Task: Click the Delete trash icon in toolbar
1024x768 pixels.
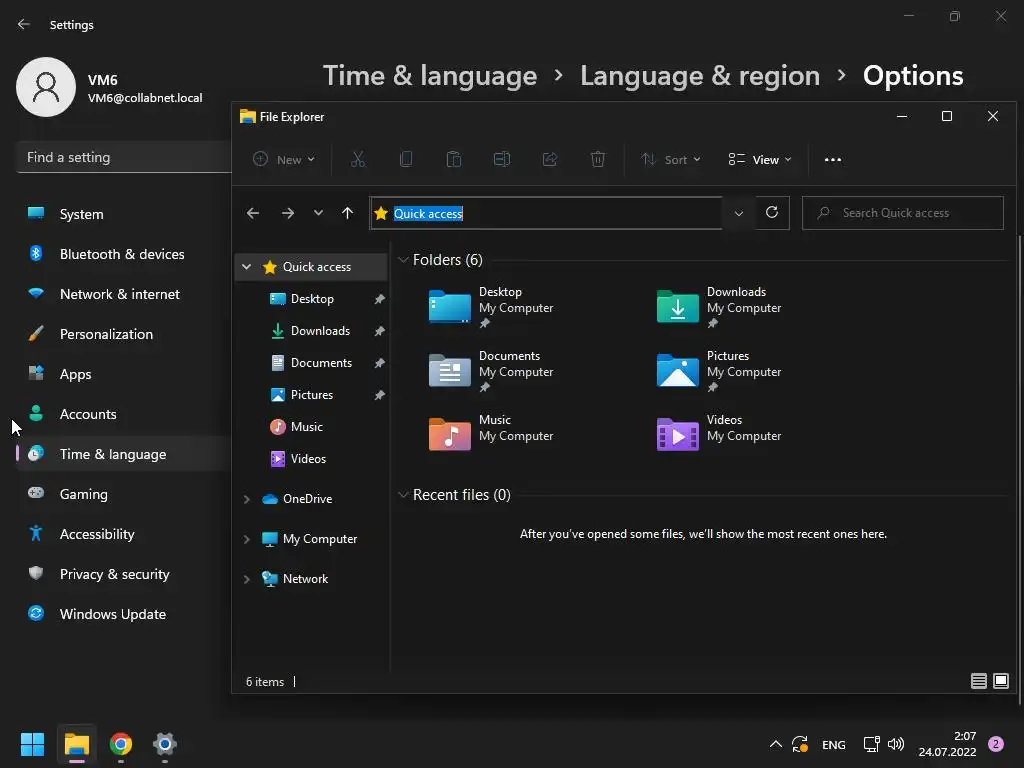Action: [598, 159]
